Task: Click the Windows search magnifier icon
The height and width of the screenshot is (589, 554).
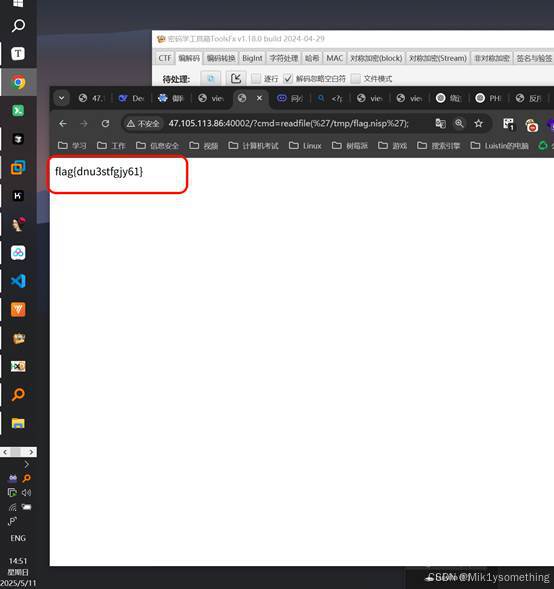Action: pyautogui.click(x=18, y=26)
